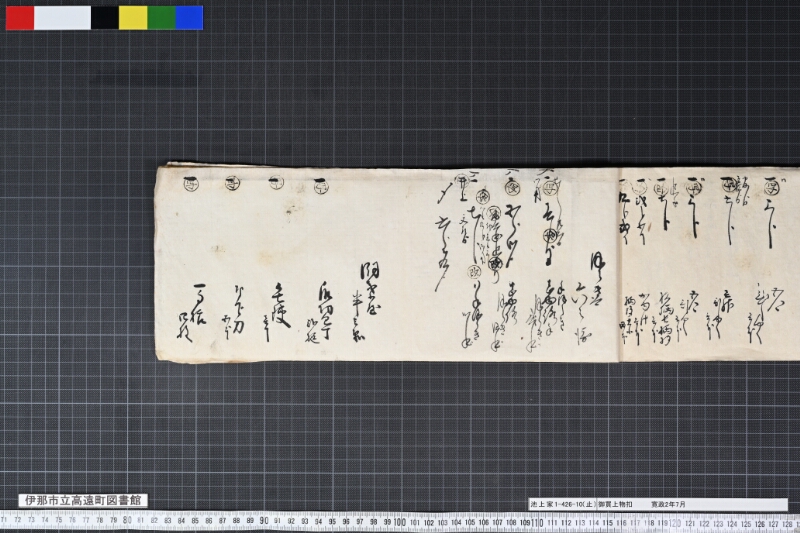Click the black color calibration patch

pos(105,18)
